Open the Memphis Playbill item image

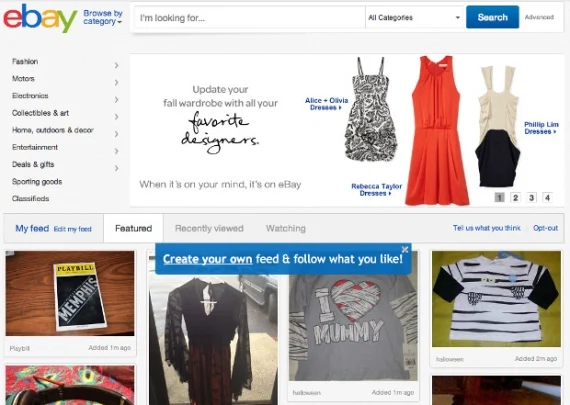pos(70,293)
